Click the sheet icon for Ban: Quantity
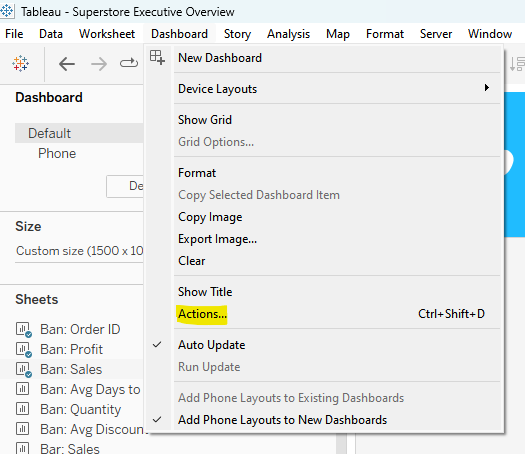 [x=22, y=409]
